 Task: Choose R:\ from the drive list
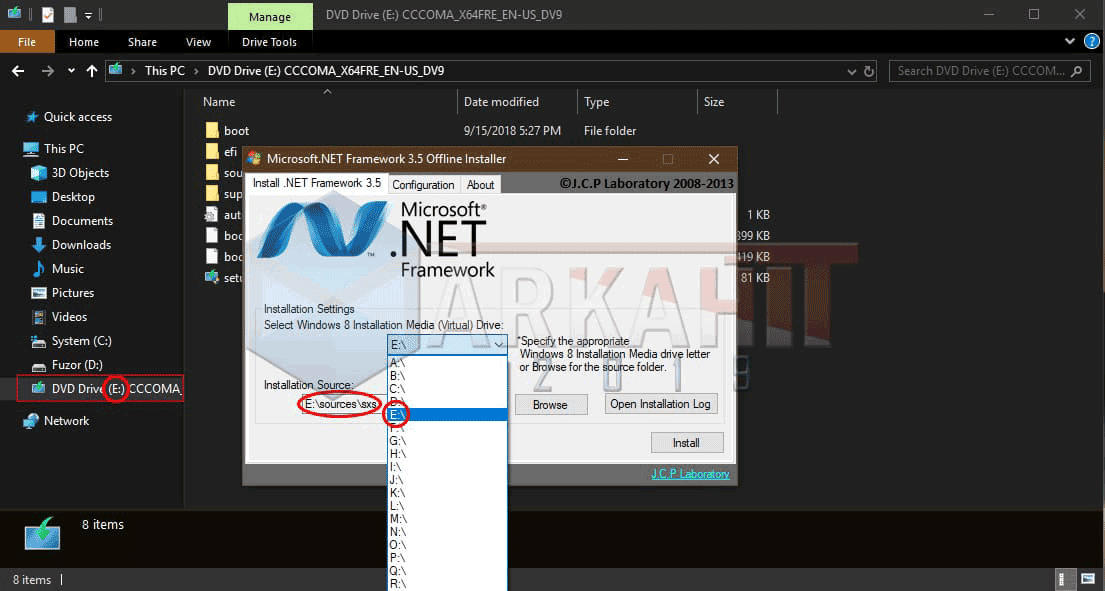click(x=447, y=584)
